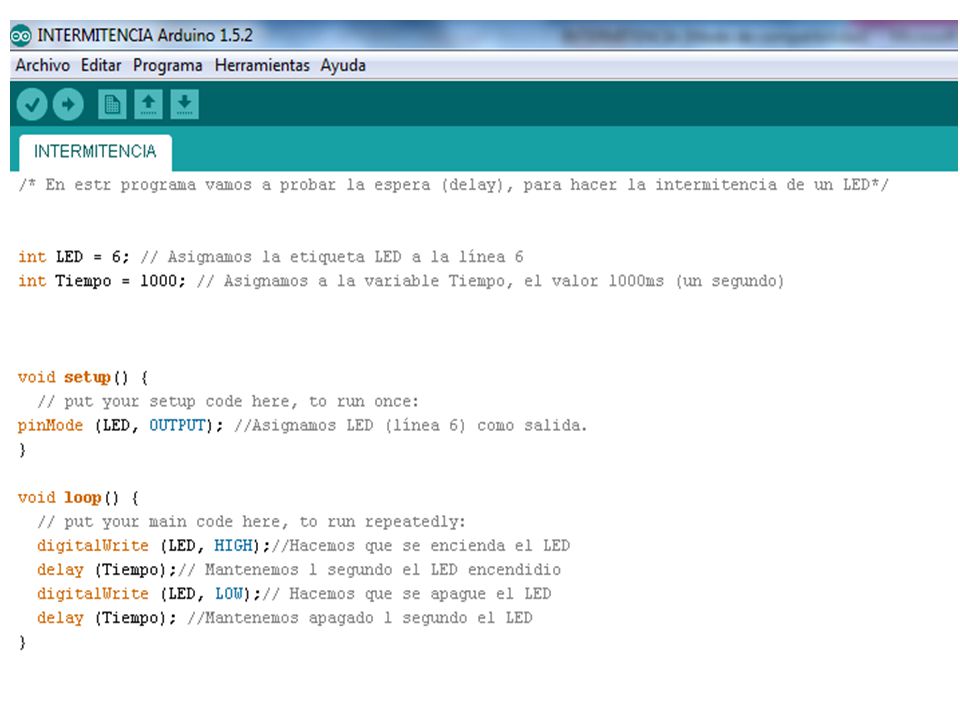Click the delay line commented 'Mantenemos apagado'

click(x=285, y=618)
